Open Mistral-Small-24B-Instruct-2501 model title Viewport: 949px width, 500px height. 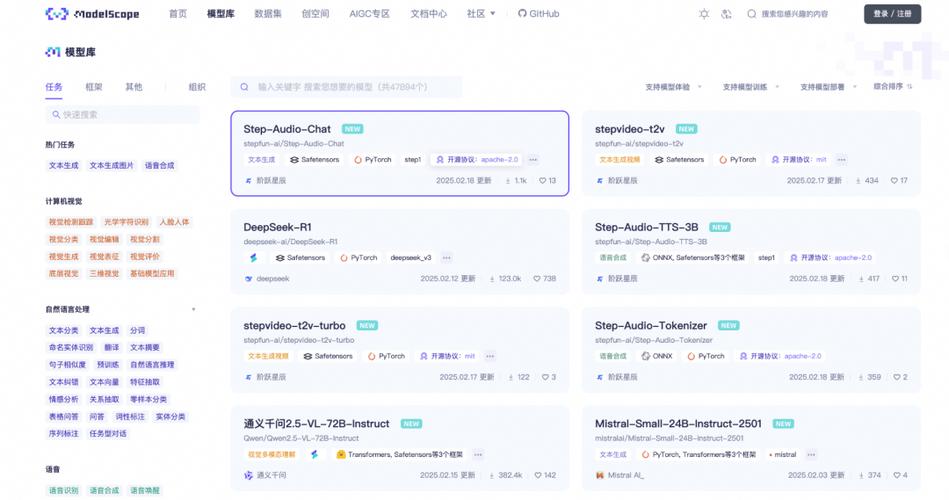pyautogui.click(x=678, y=424)
